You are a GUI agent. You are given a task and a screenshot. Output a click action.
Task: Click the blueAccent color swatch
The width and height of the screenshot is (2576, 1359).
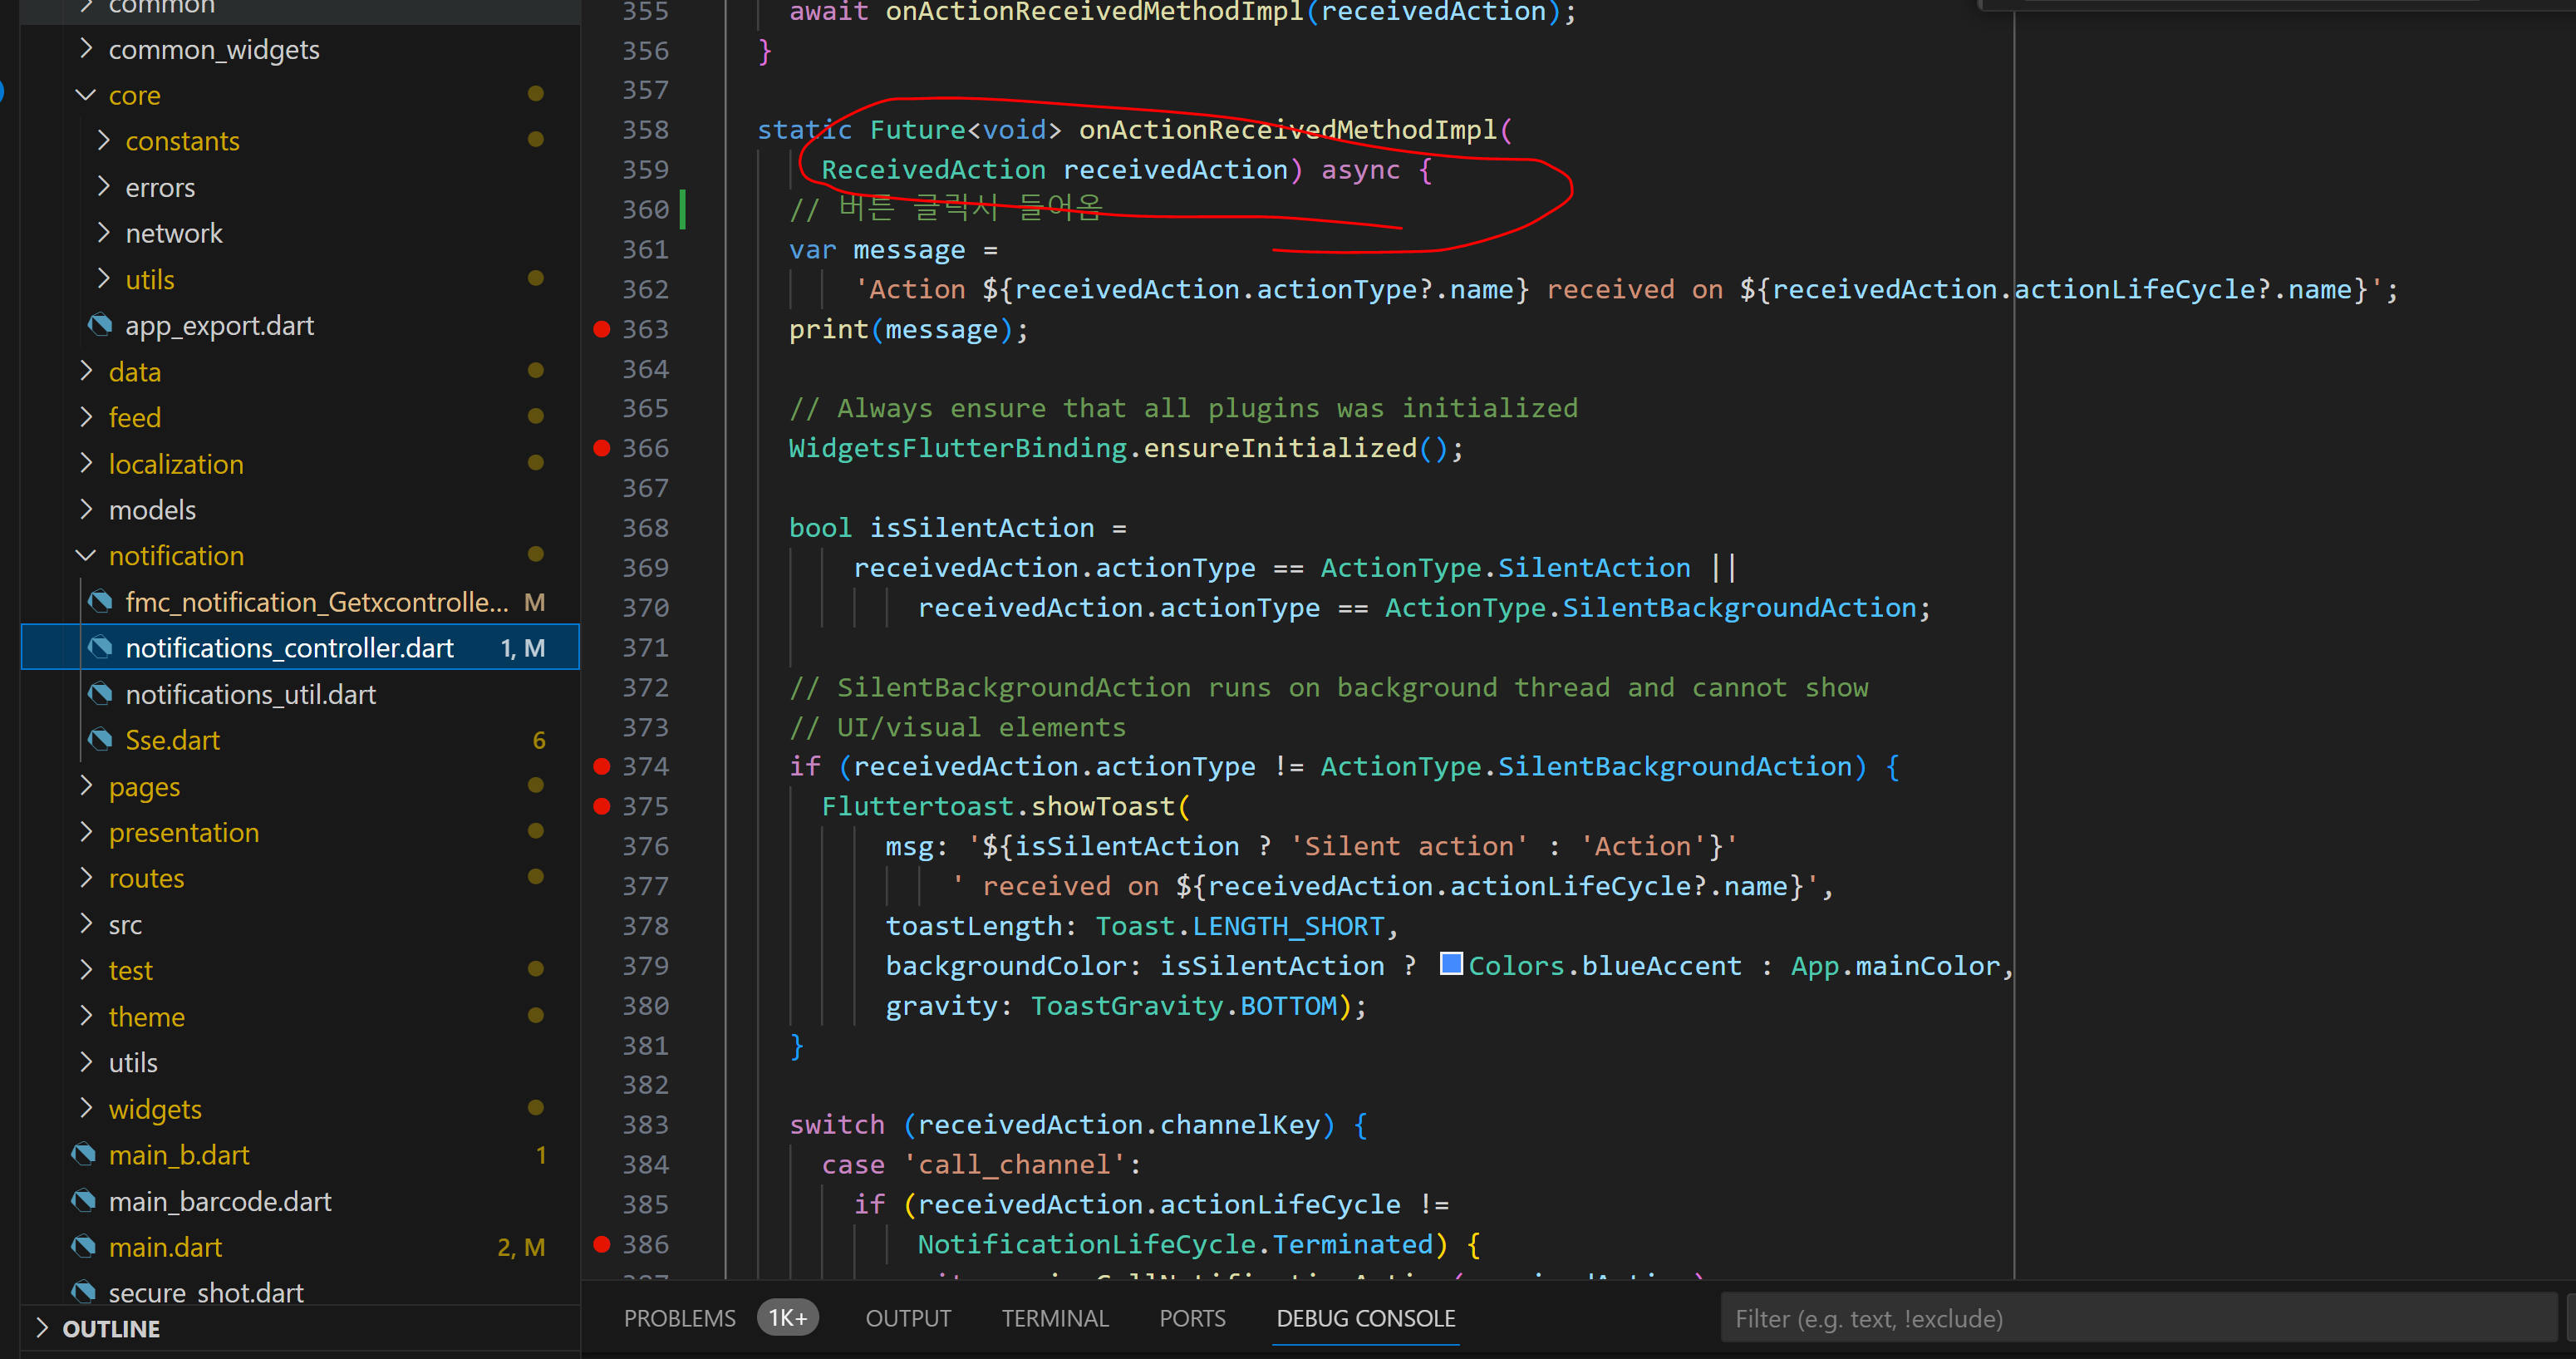click(x=1451, y=964)
